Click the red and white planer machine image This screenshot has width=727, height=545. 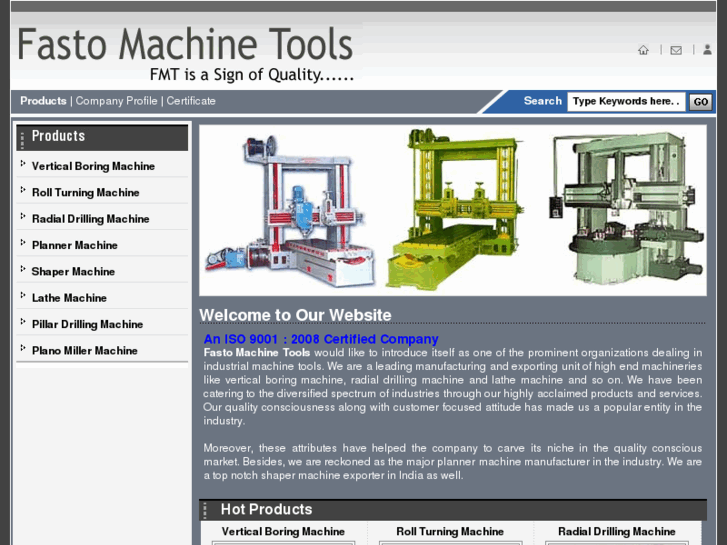pyautogui.click(x=291, y=211)
